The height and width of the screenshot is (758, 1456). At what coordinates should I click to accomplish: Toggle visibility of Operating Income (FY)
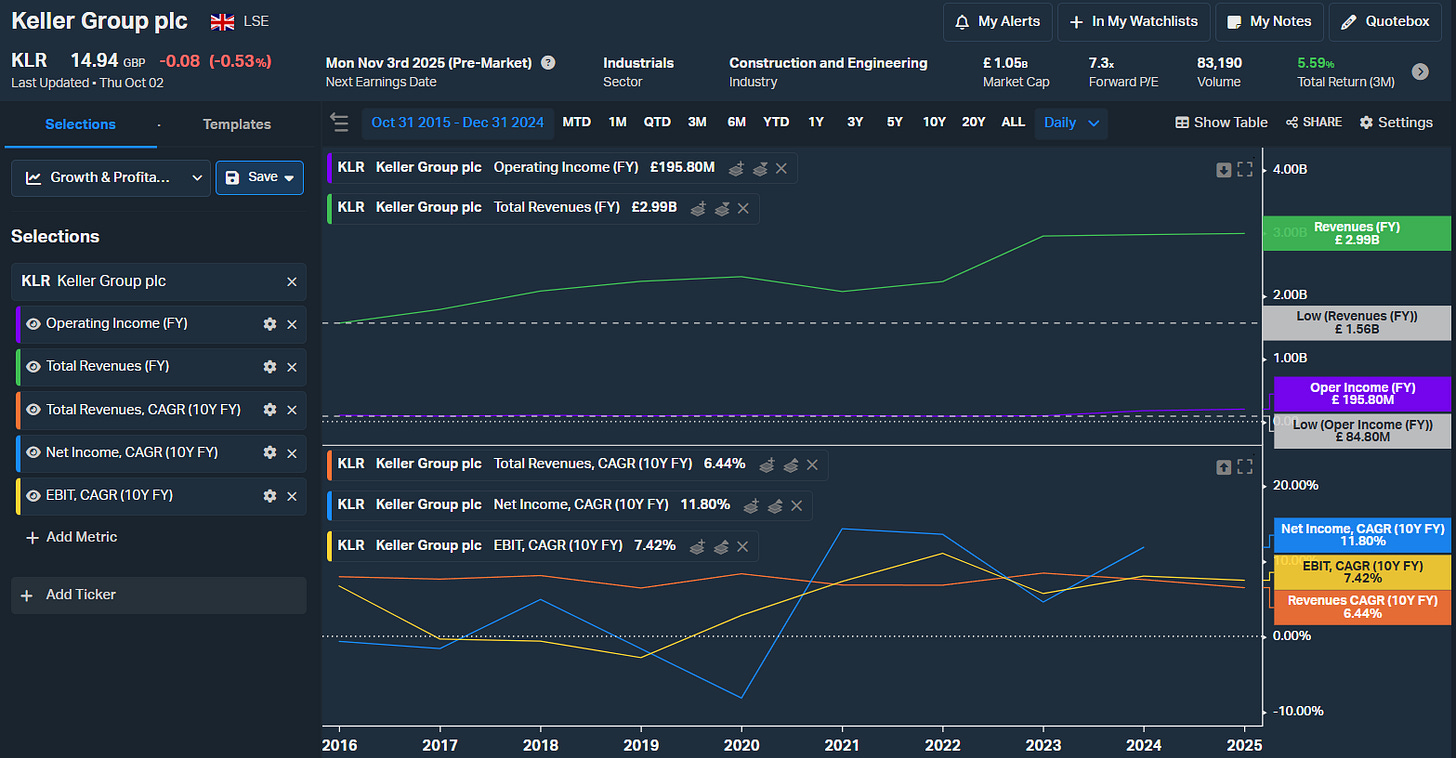click(34, 324)
